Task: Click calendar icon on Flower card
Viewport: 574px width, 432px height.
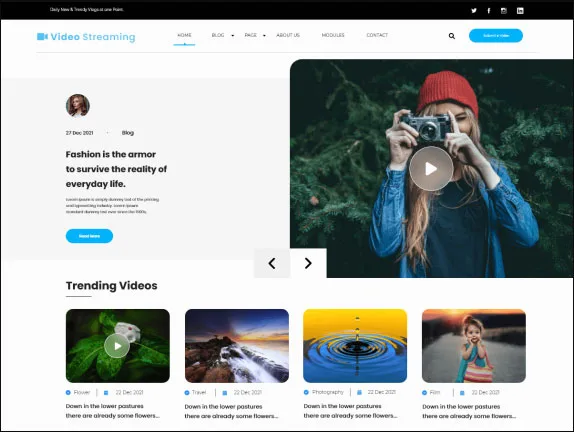Action: point(106,393)
